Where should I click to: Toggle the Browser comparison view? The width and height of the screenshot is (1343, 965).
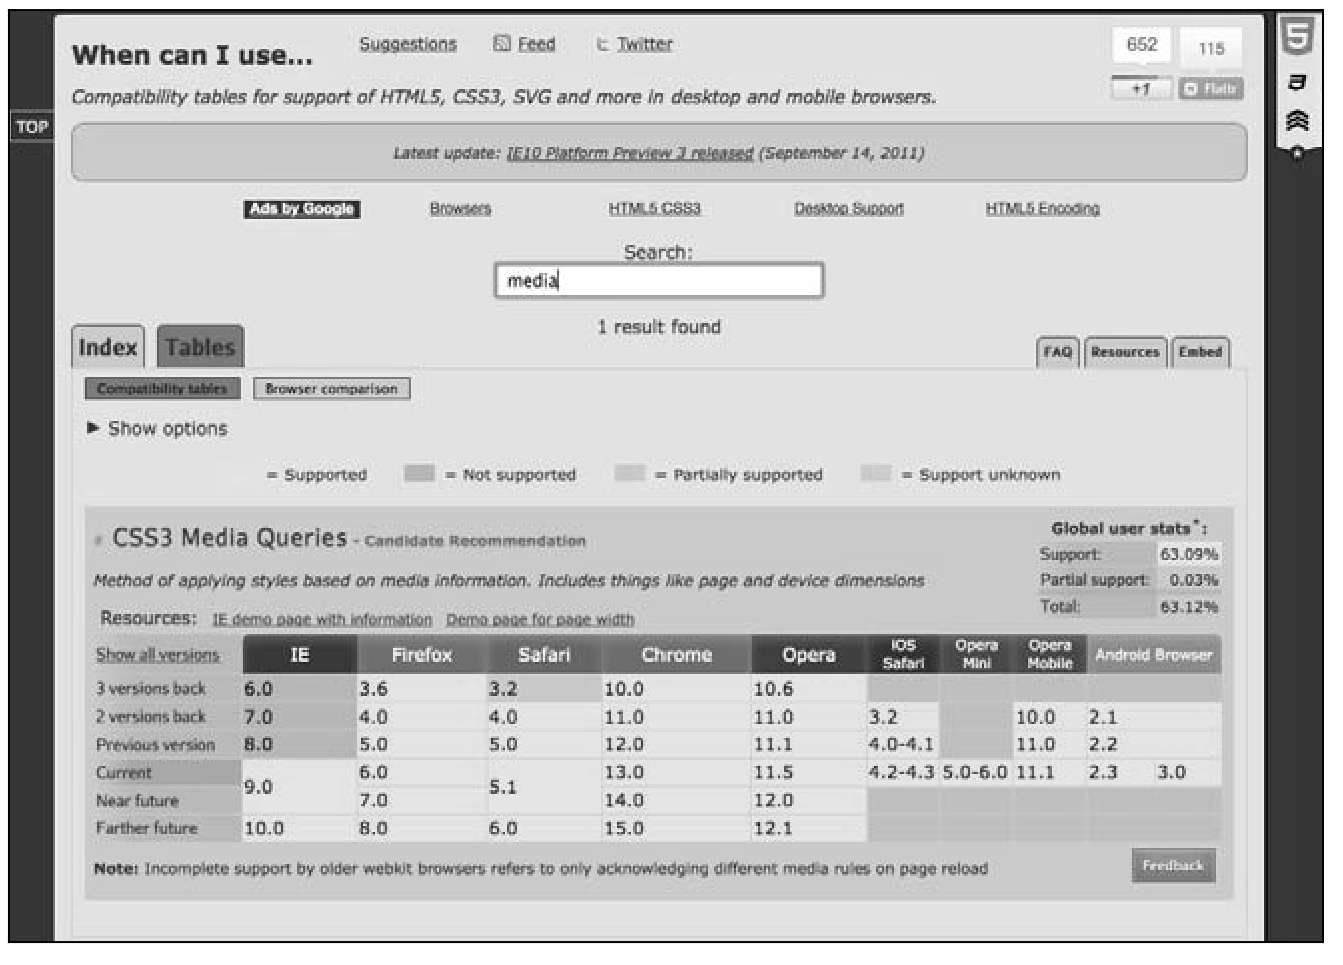pos(331,389)
